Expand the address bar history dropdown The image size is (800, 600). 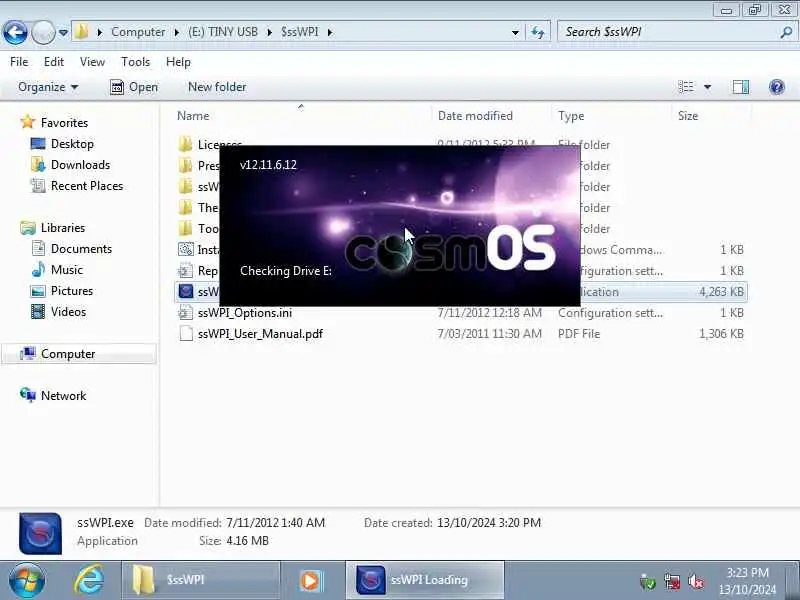[515, 32]
